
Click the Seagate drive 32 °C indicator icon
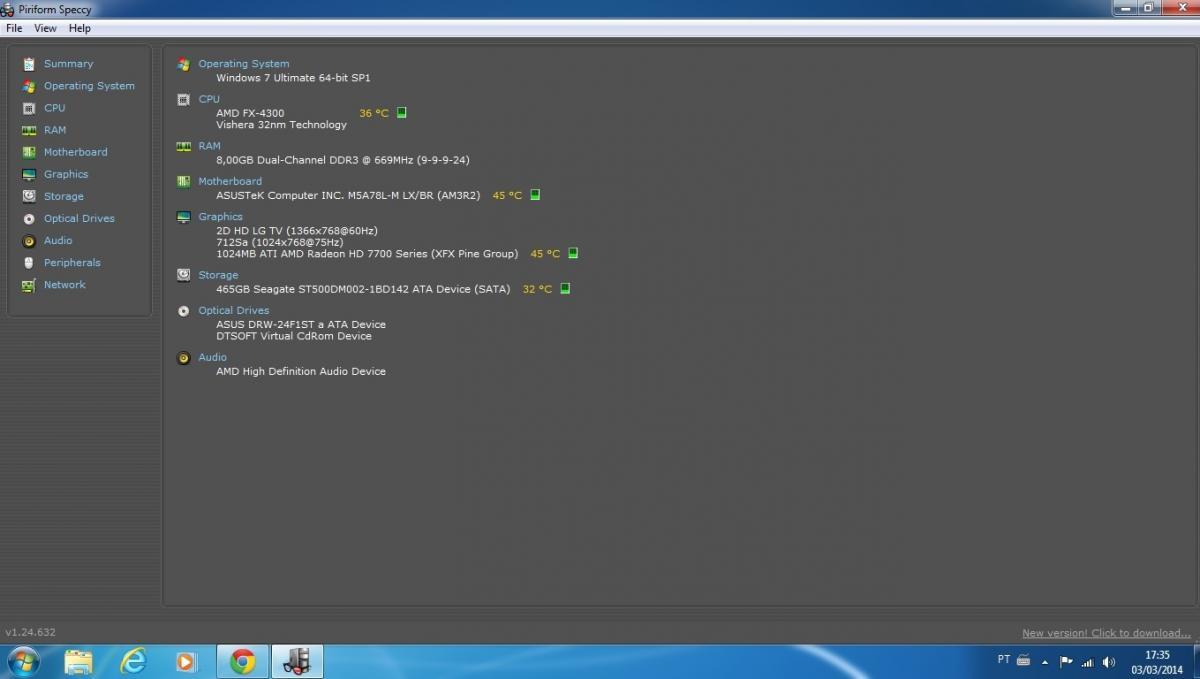tap(565, 289)
